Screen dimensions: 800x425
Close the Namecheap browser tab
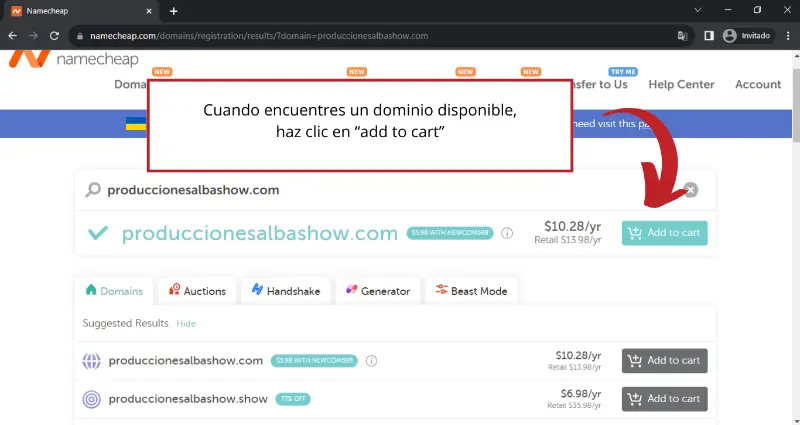point(149,11)
